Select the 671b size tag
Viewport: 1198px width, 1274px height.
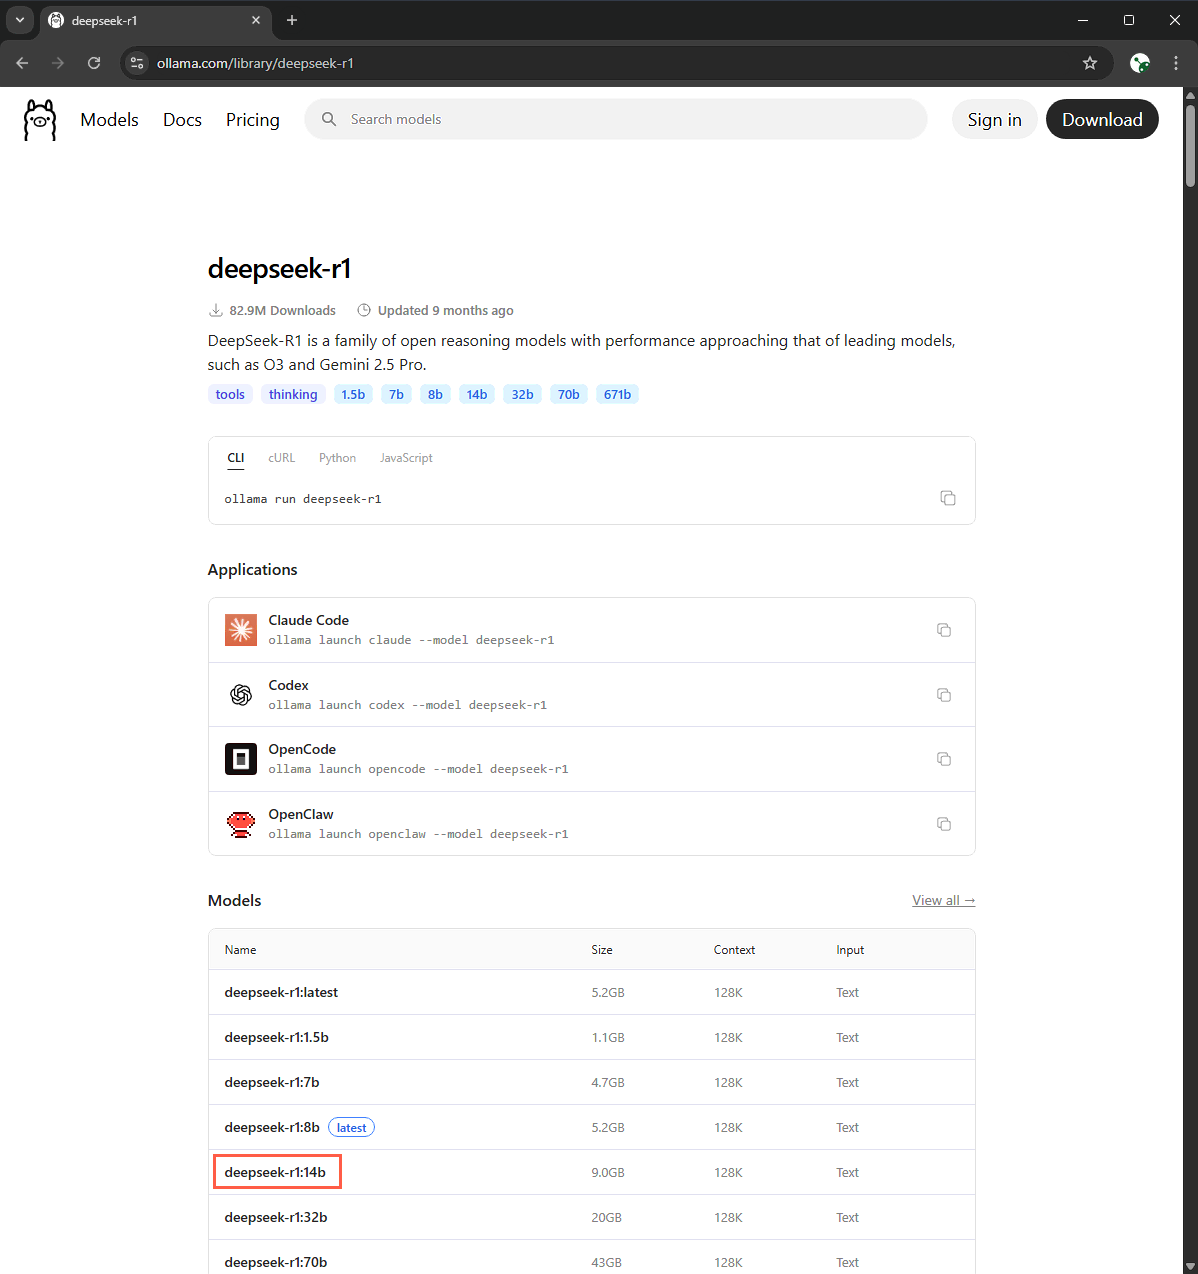click(618, 394)
